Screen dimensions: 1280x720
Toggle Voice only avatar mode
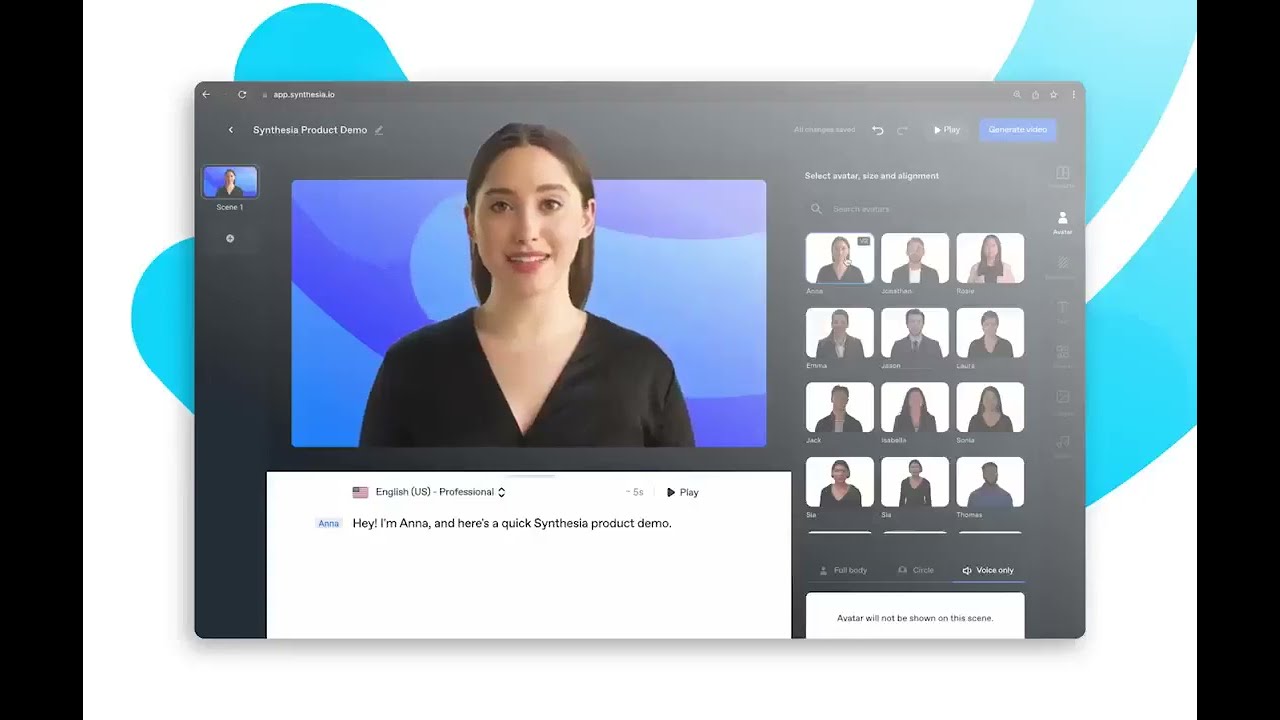pos(988,569)
